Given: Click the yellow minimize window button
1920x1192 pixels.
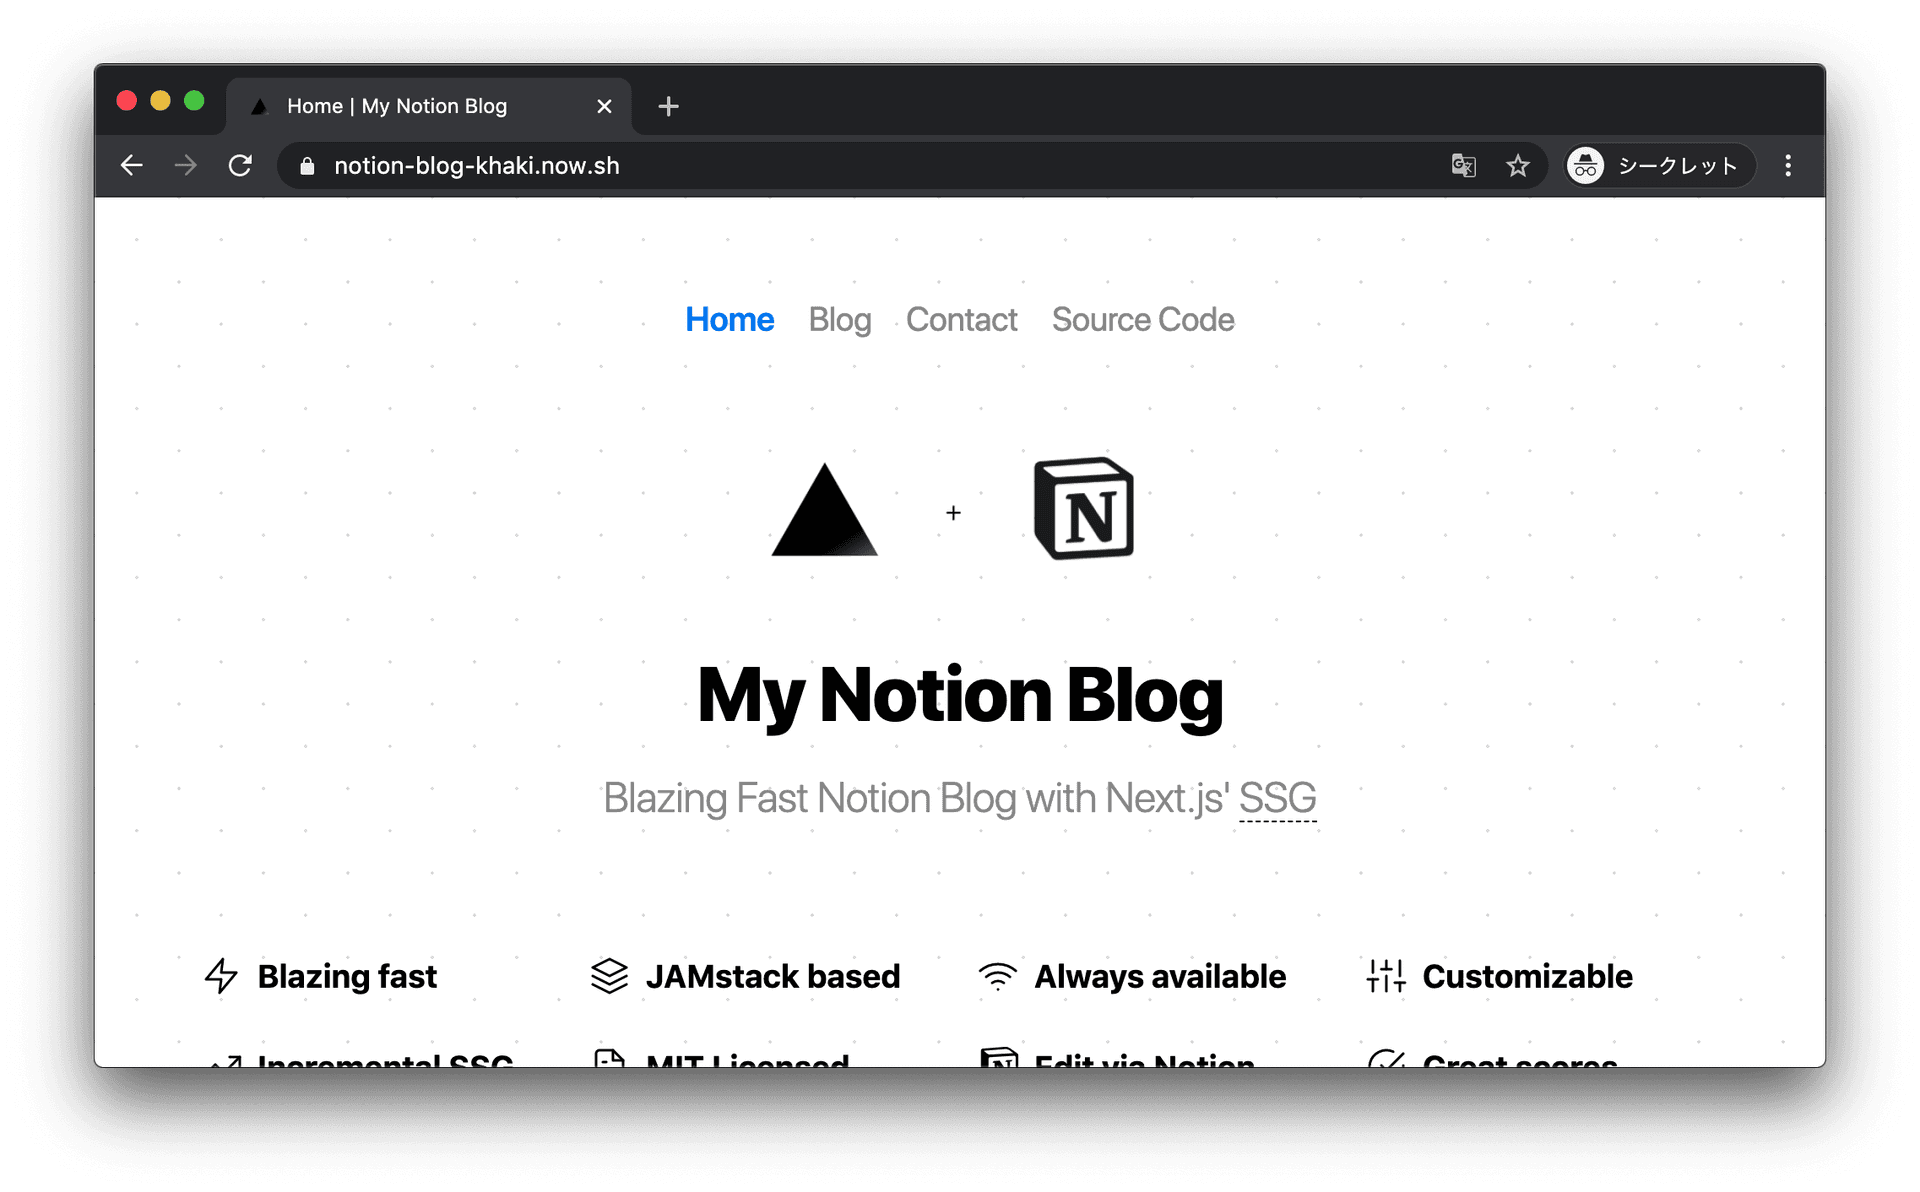Looking at the screenshot, I should click(x=161, y=101).
